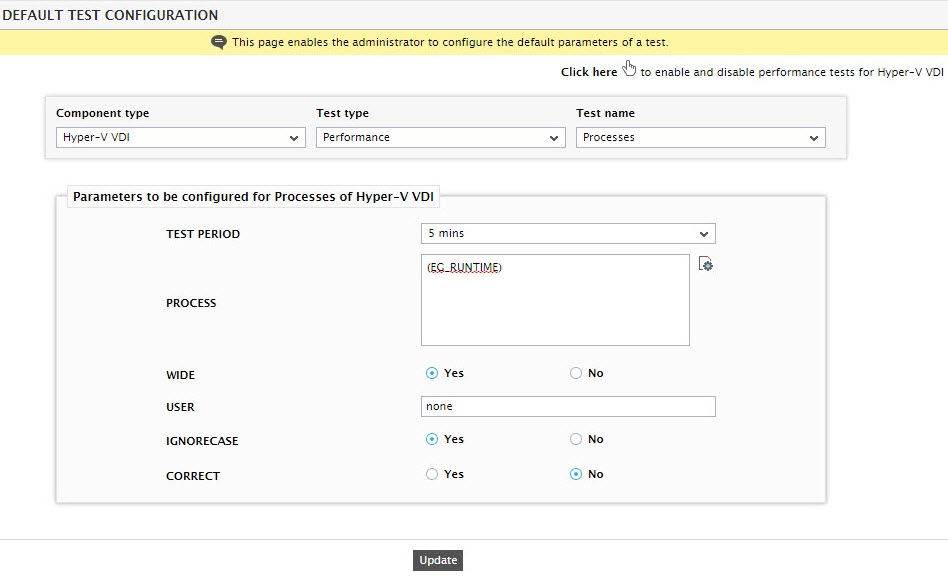Select No for CORRECT
The width and height of the screenshot is (948, 576).
click(576, 474)
